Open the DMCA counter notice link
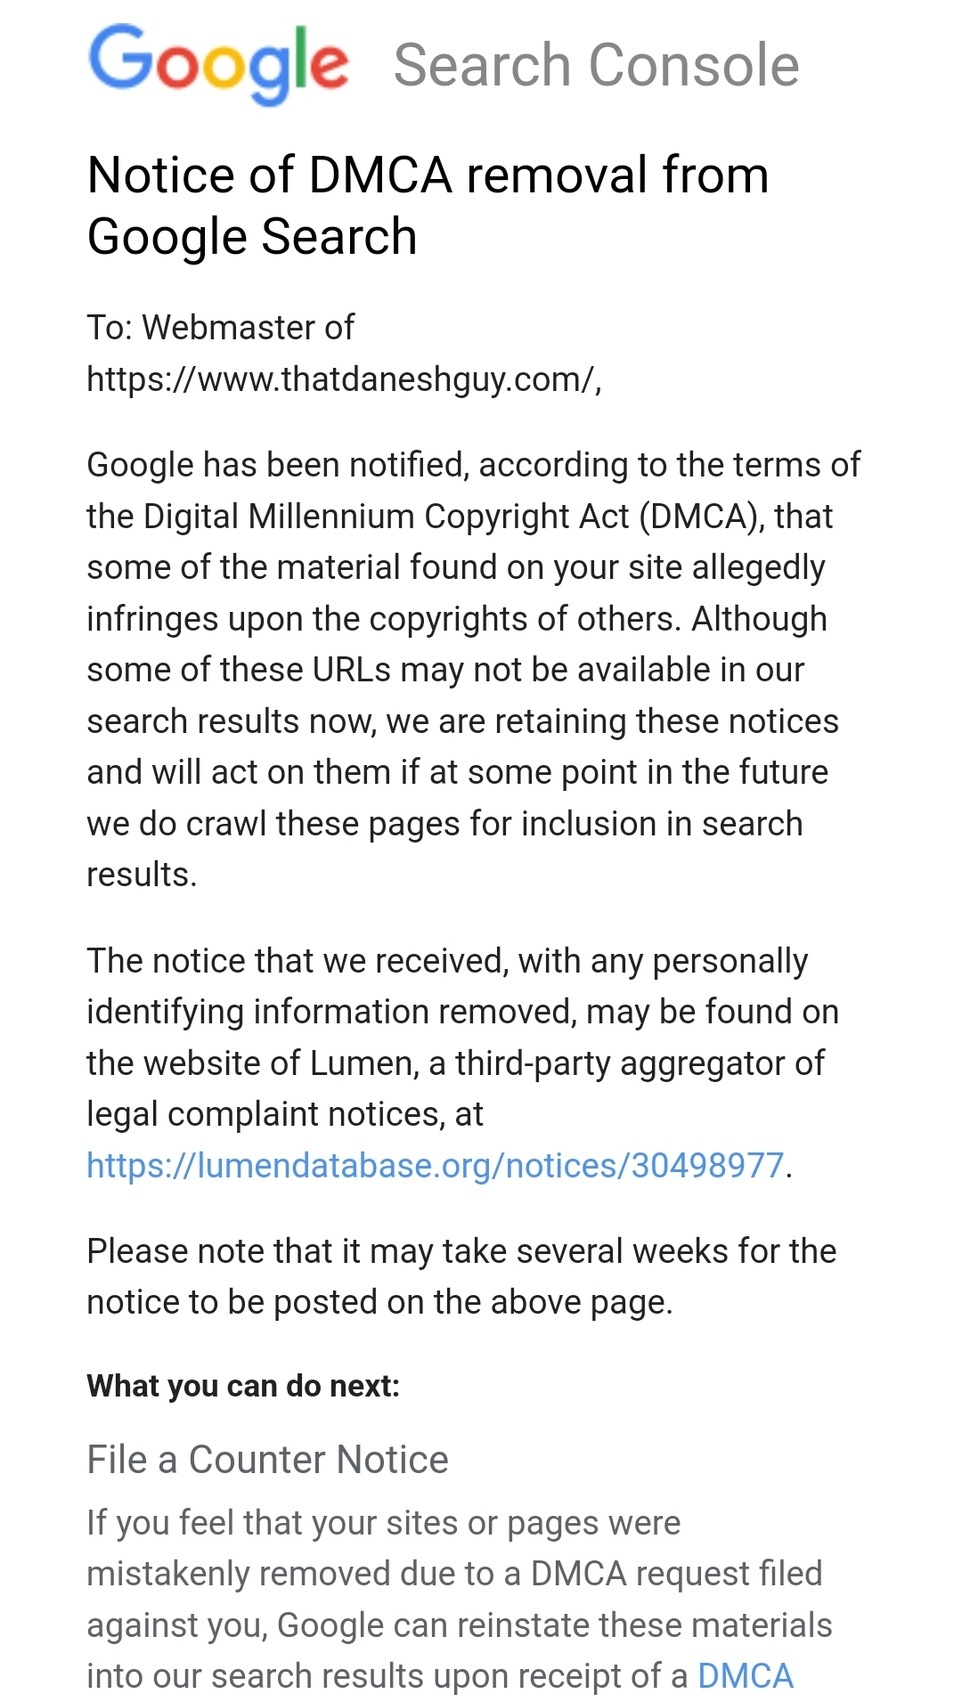 click(x=745, y=1676)
